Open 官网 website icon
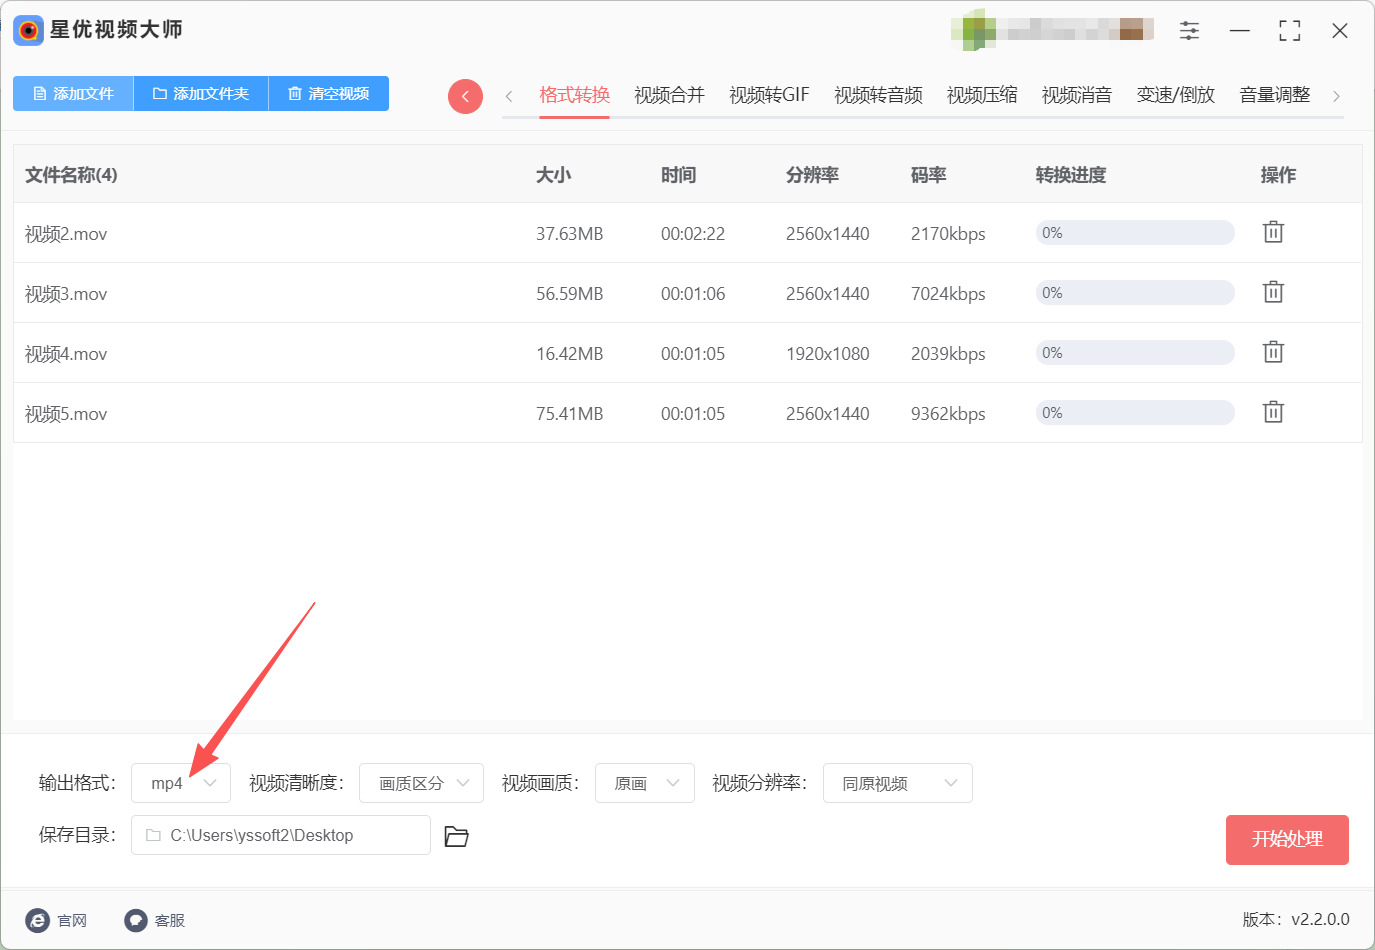The height and width of the screenshot is (950, 1375). coord(38,920)
